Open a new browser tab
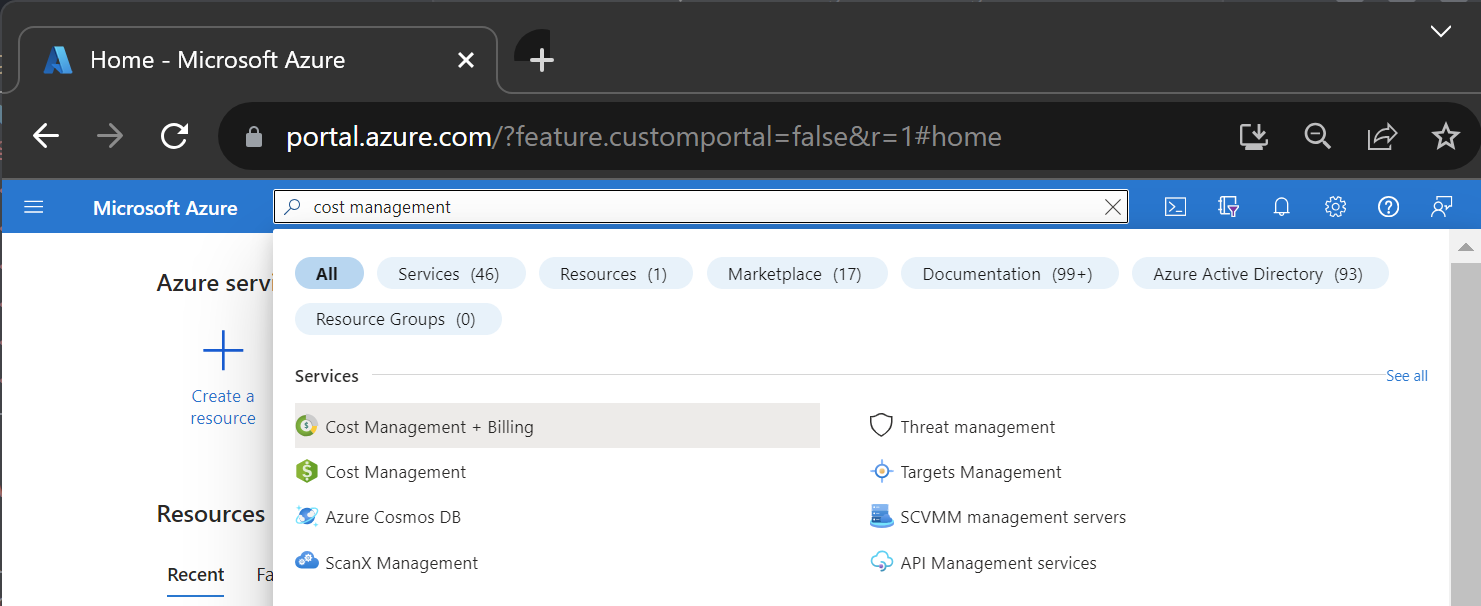Viewport: 1481px width, 606px height. [541, 60]
